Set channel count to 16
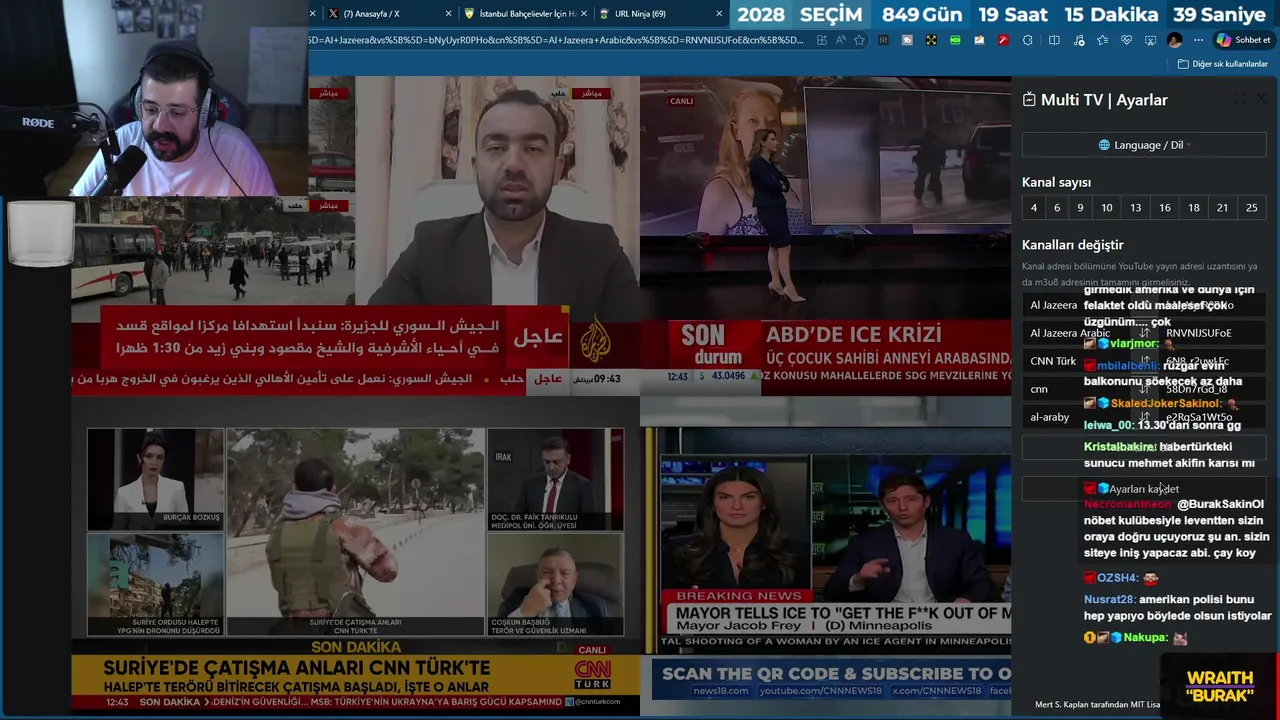The width and height of the screenshot is (1280, 720). (x=1165, y=208)
